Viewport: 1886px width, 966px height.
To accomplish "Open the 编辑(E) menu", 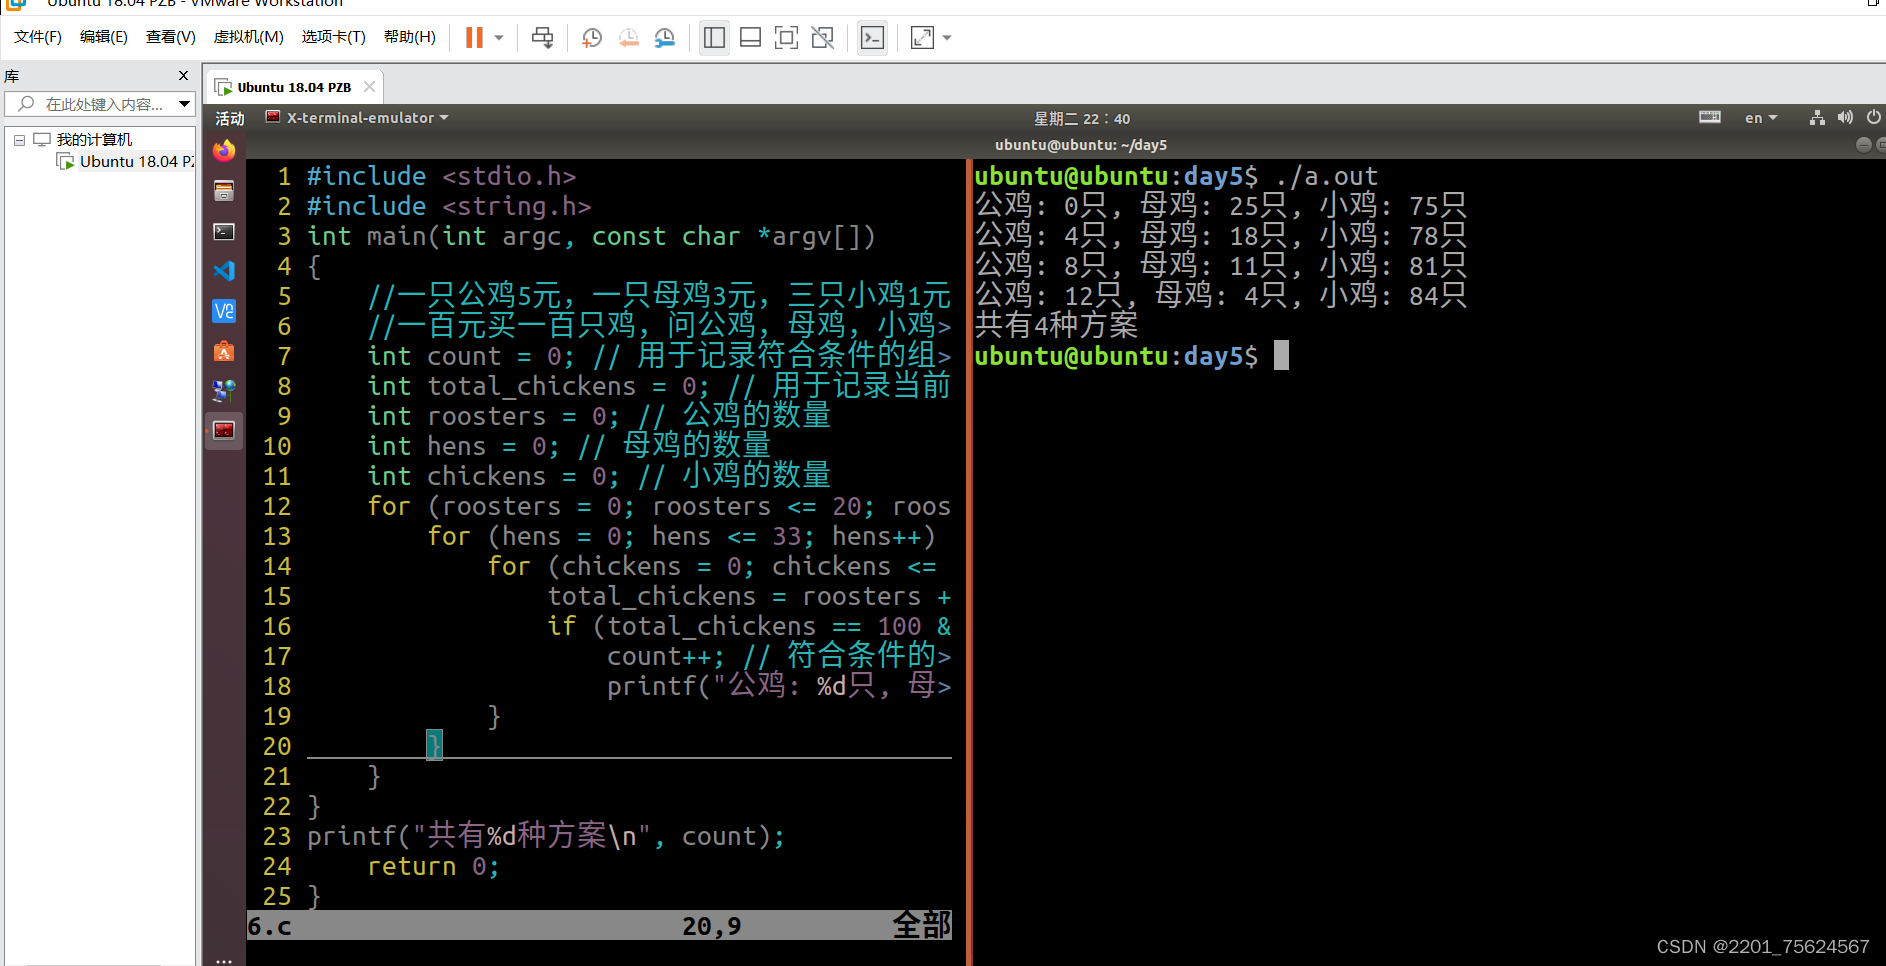I will (x=104, y=37).
